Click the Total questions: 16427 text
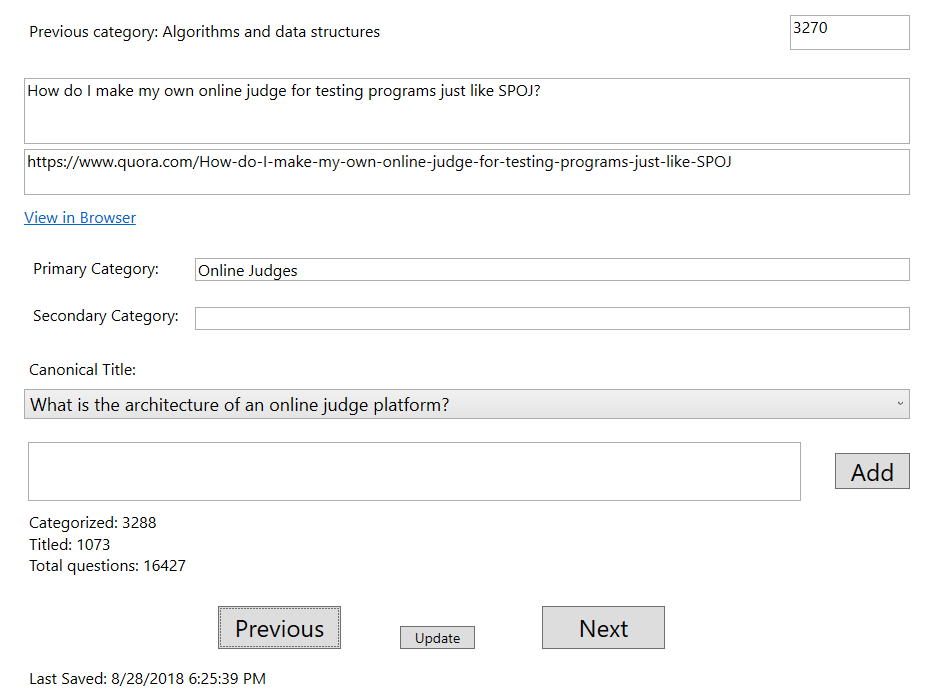Image resolution: width=933 pixels, height=697 pixels. (x=107, y=566)
